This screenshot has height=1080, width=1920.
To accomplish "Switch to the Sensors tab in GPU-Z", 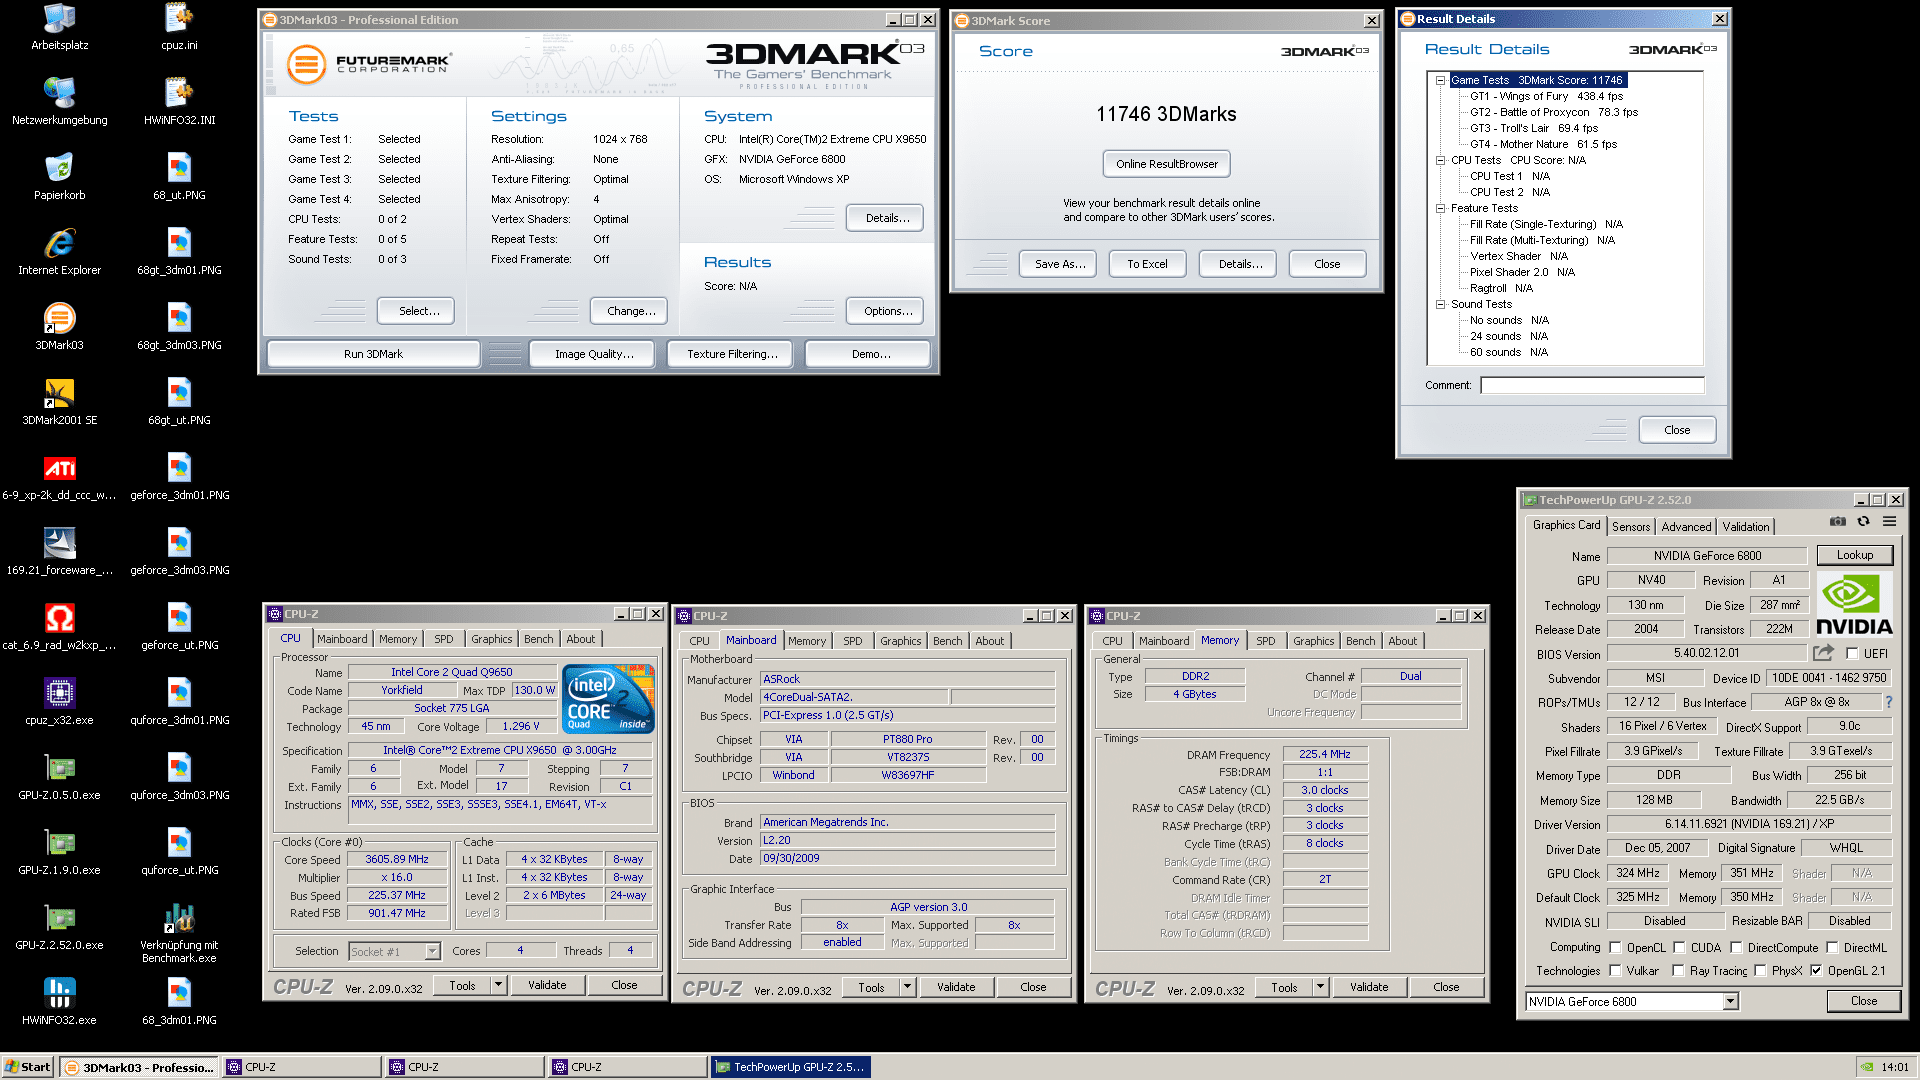I will click(1631, 527).
